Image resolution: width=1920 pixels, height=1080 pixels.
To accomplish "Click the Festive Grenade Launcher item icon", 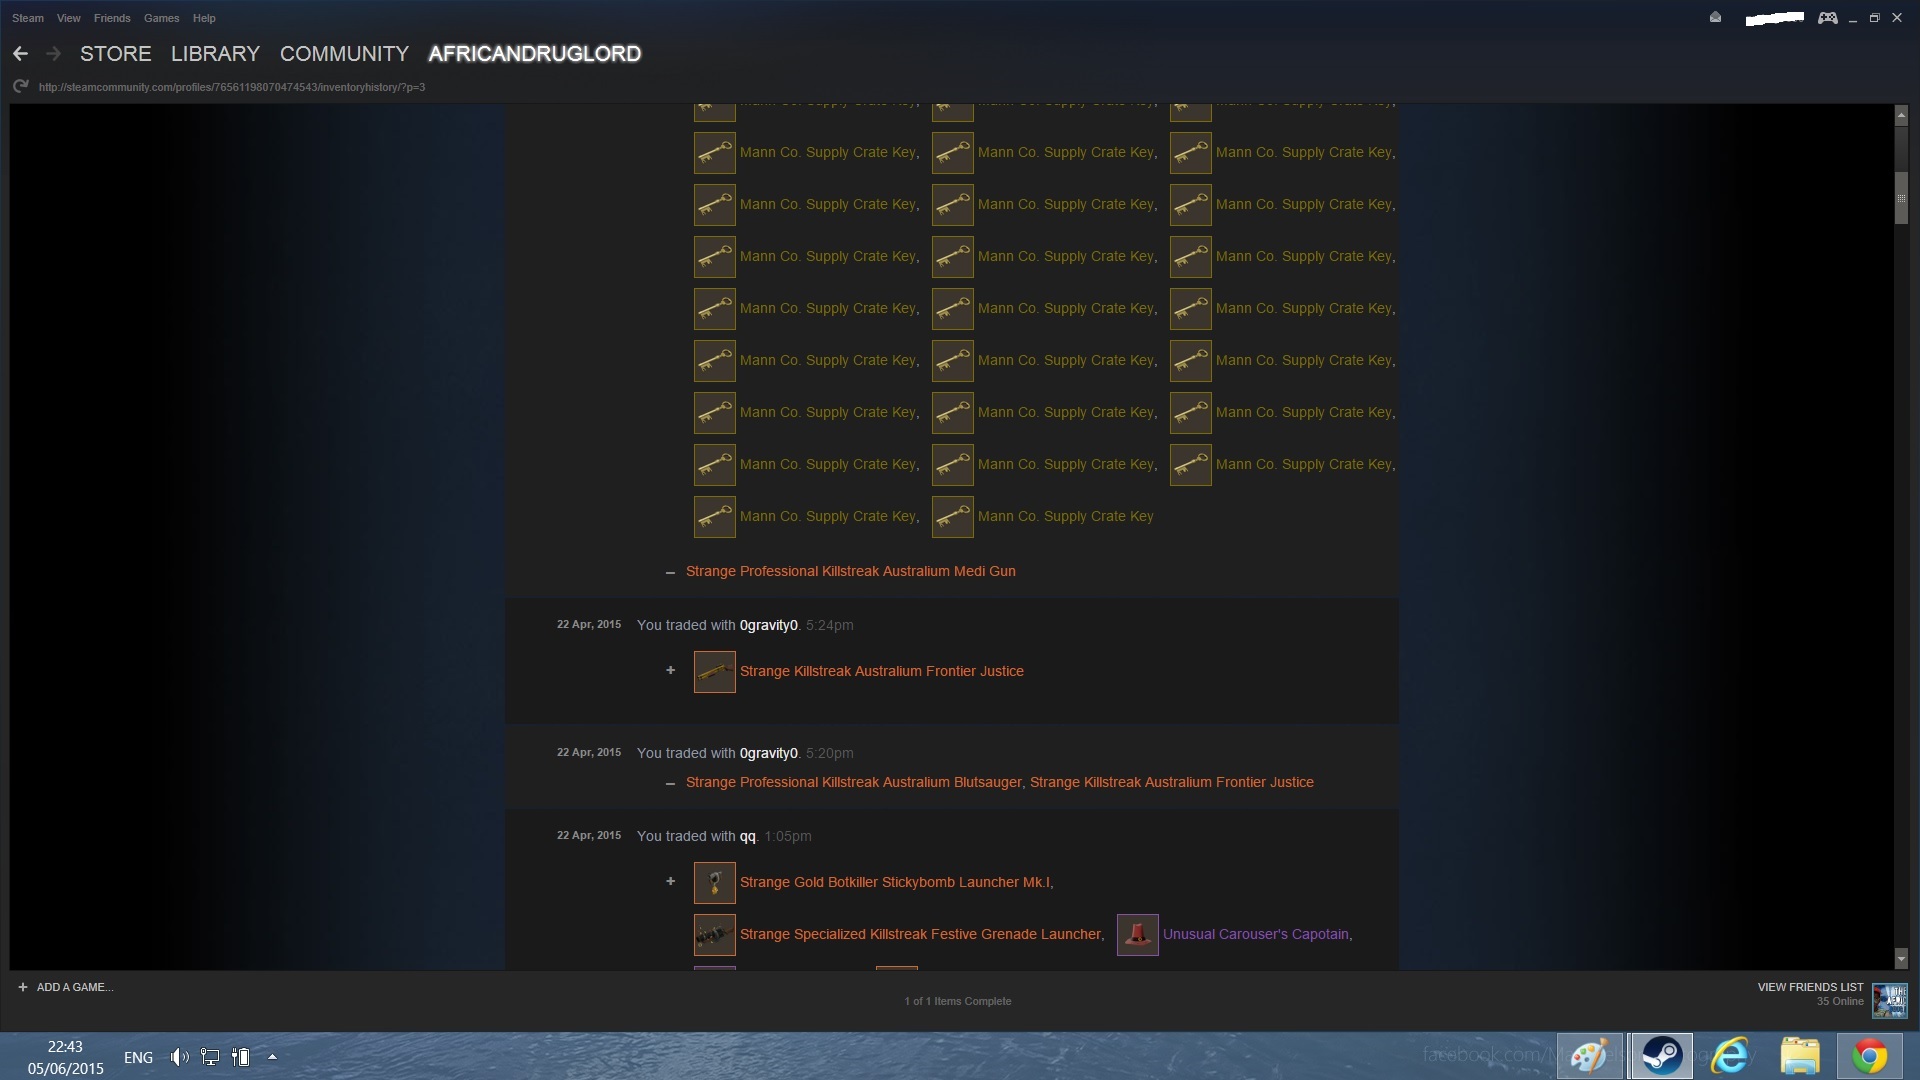I will (714, 935).
